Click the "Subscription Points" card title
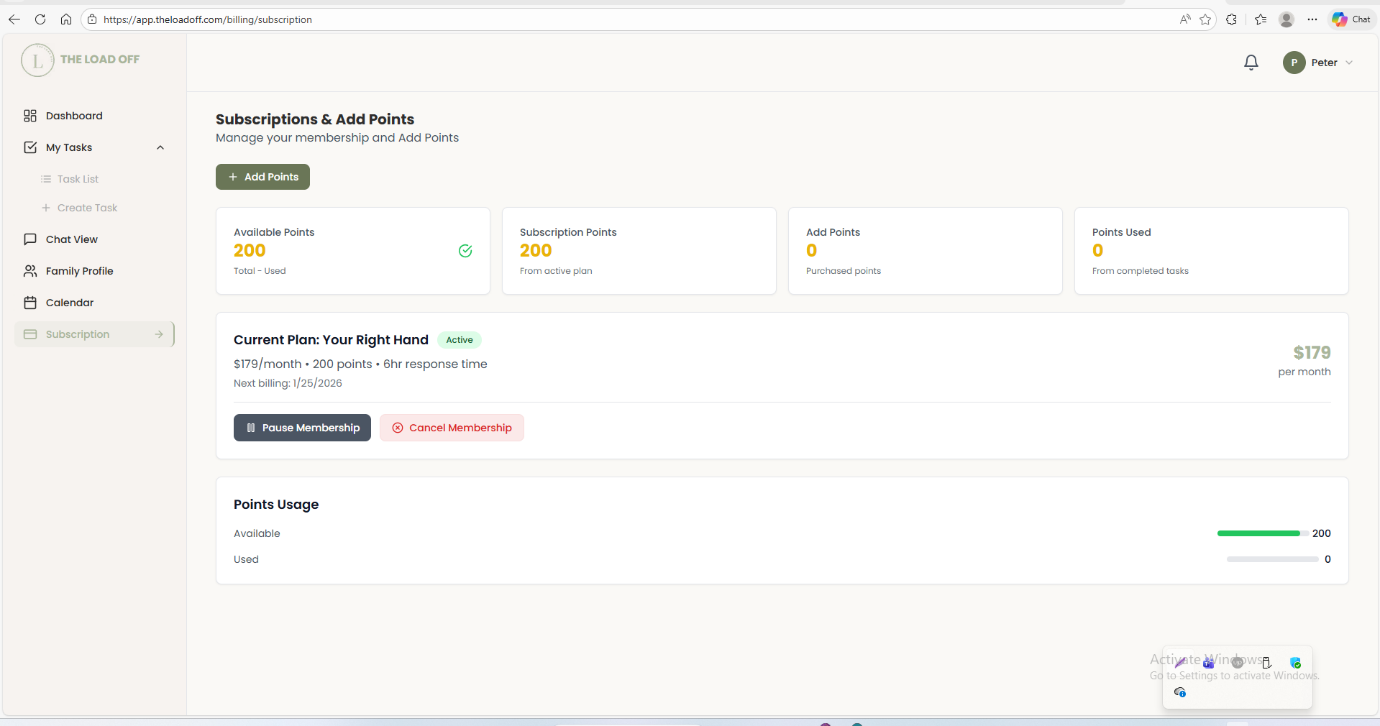Image resolution: width=1380 pixels, height=726 pixels. point(568,232)
